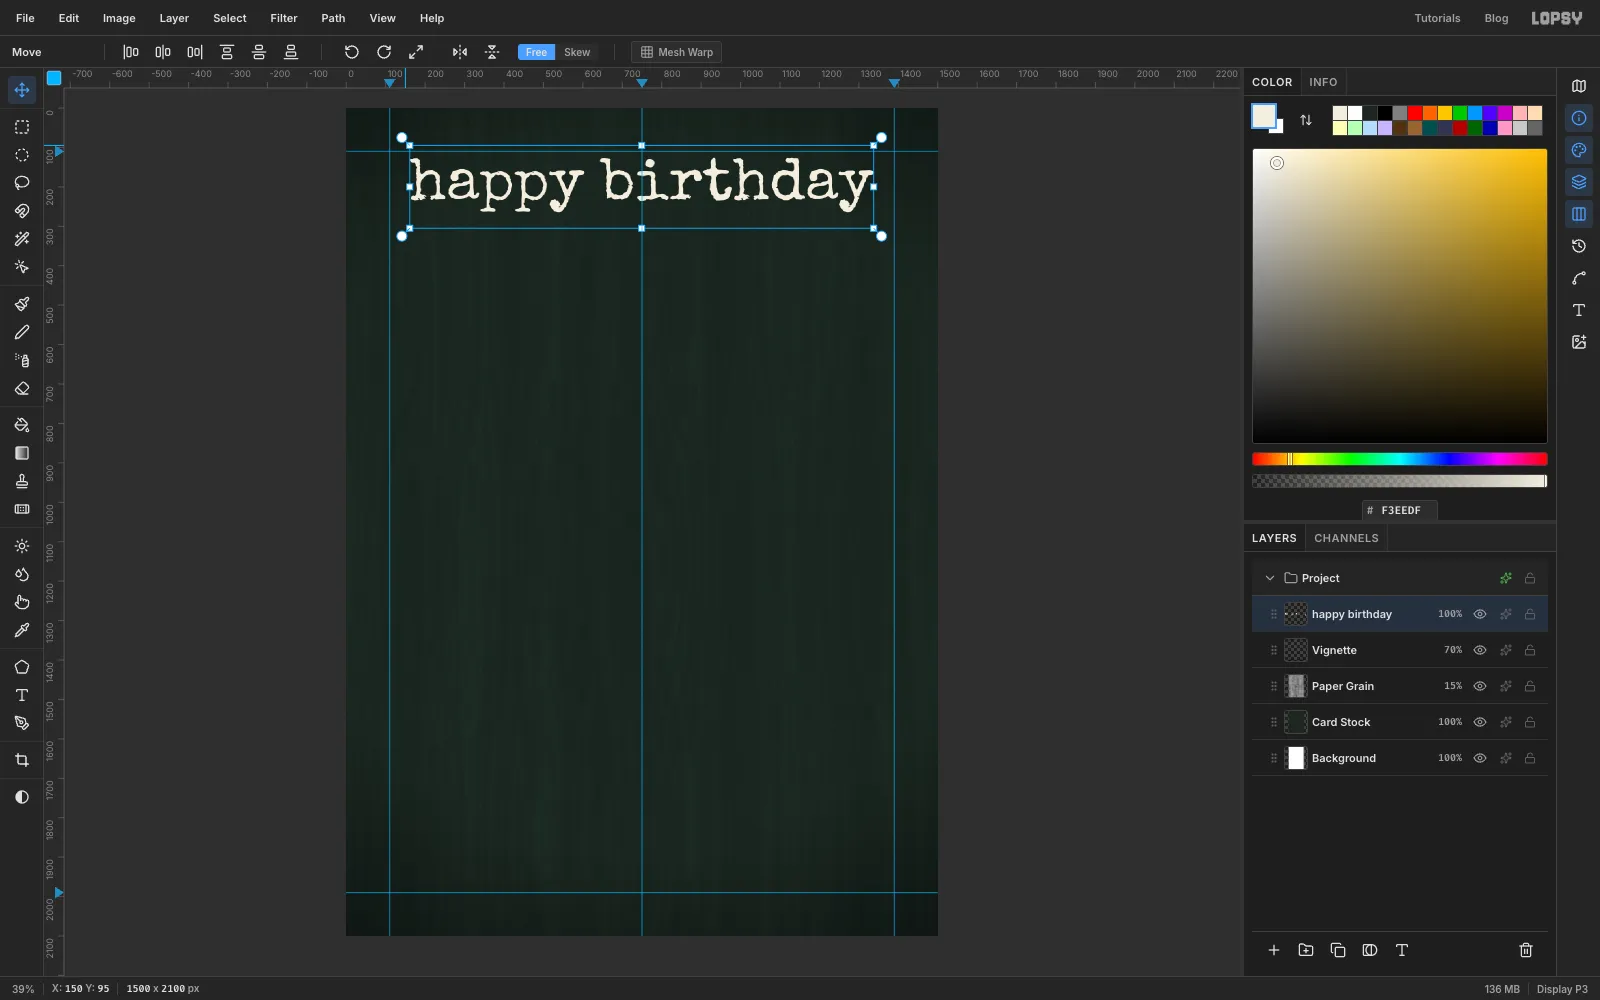
Task: Select the Lasso tool
Action: pos(22,183)
